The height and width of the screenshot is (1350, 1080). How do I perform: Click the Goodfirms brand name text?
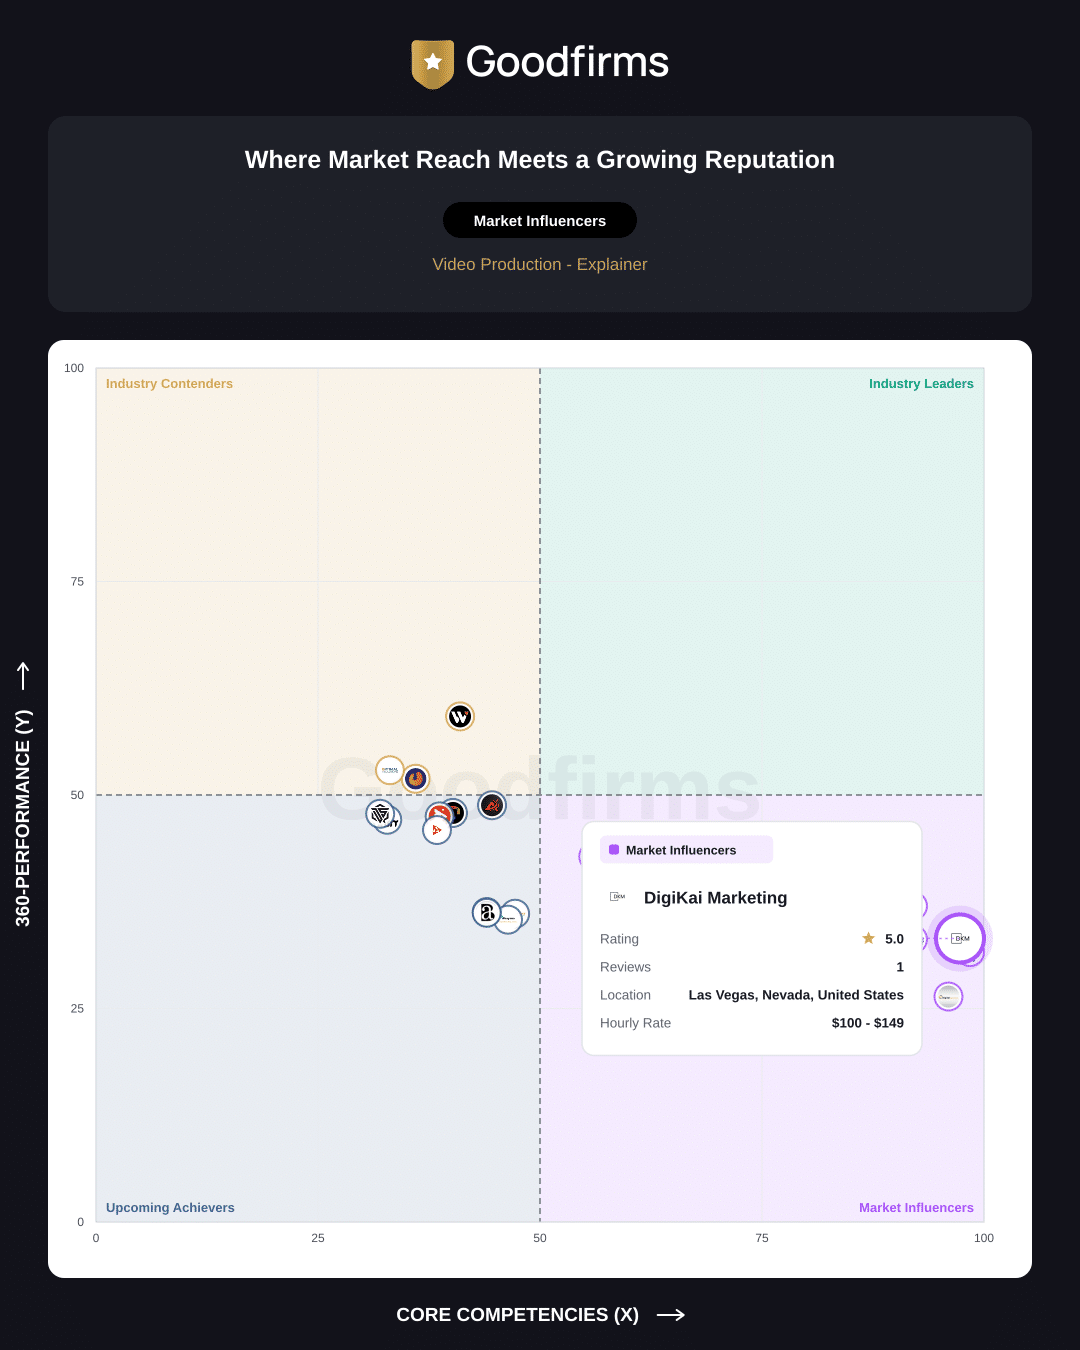[x=567, y=62]
